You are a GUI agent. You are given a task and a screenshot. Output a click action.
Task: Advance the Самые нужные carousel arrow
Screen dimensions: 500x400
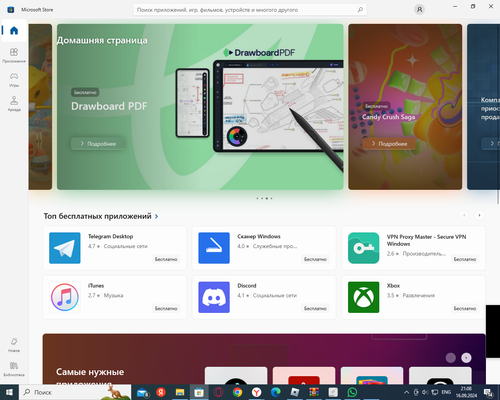466,358
